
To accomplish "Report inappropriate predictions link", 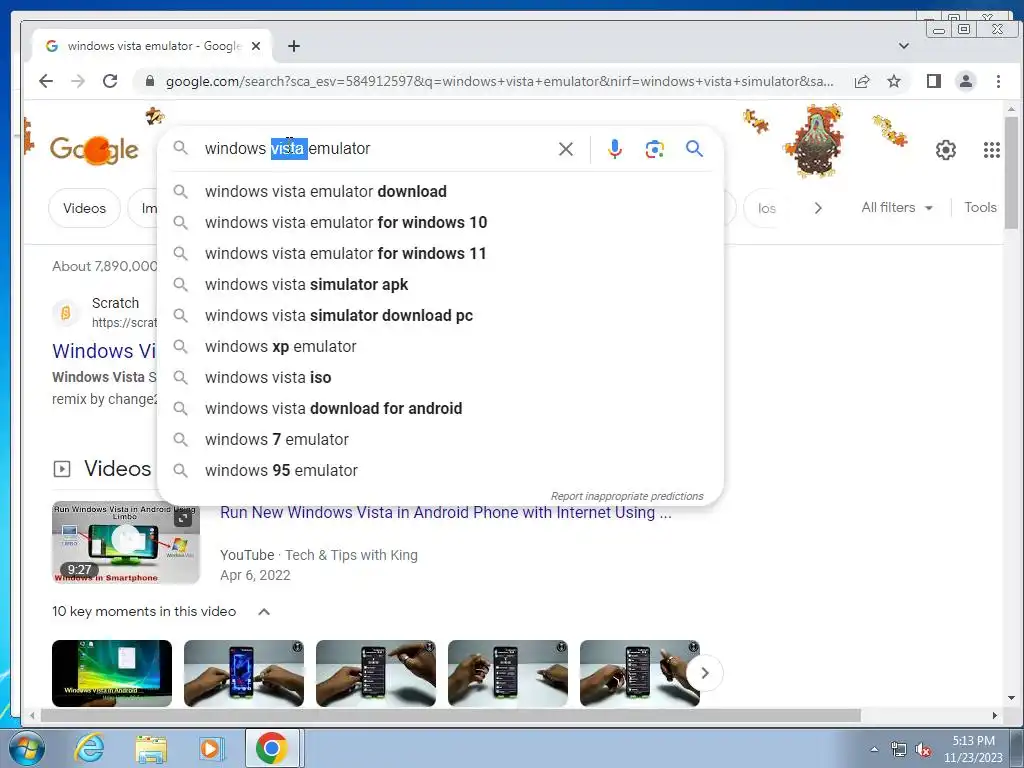I will [627, 496].
